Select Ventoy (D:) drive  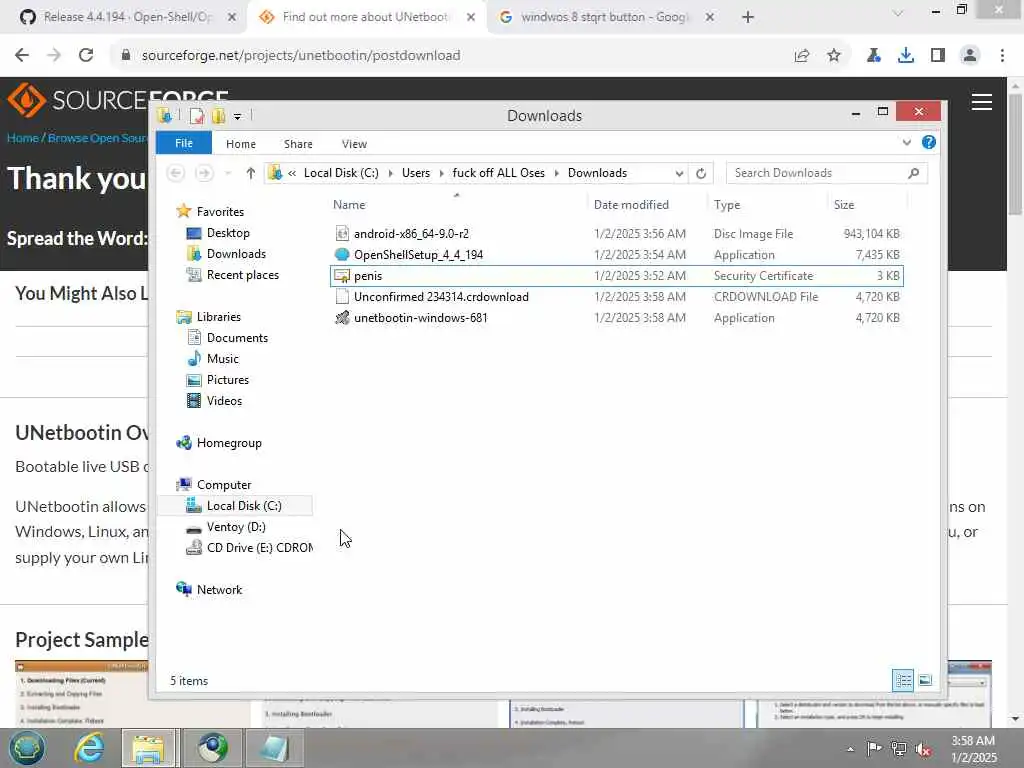pyautogui.click(x=236, y=527)
